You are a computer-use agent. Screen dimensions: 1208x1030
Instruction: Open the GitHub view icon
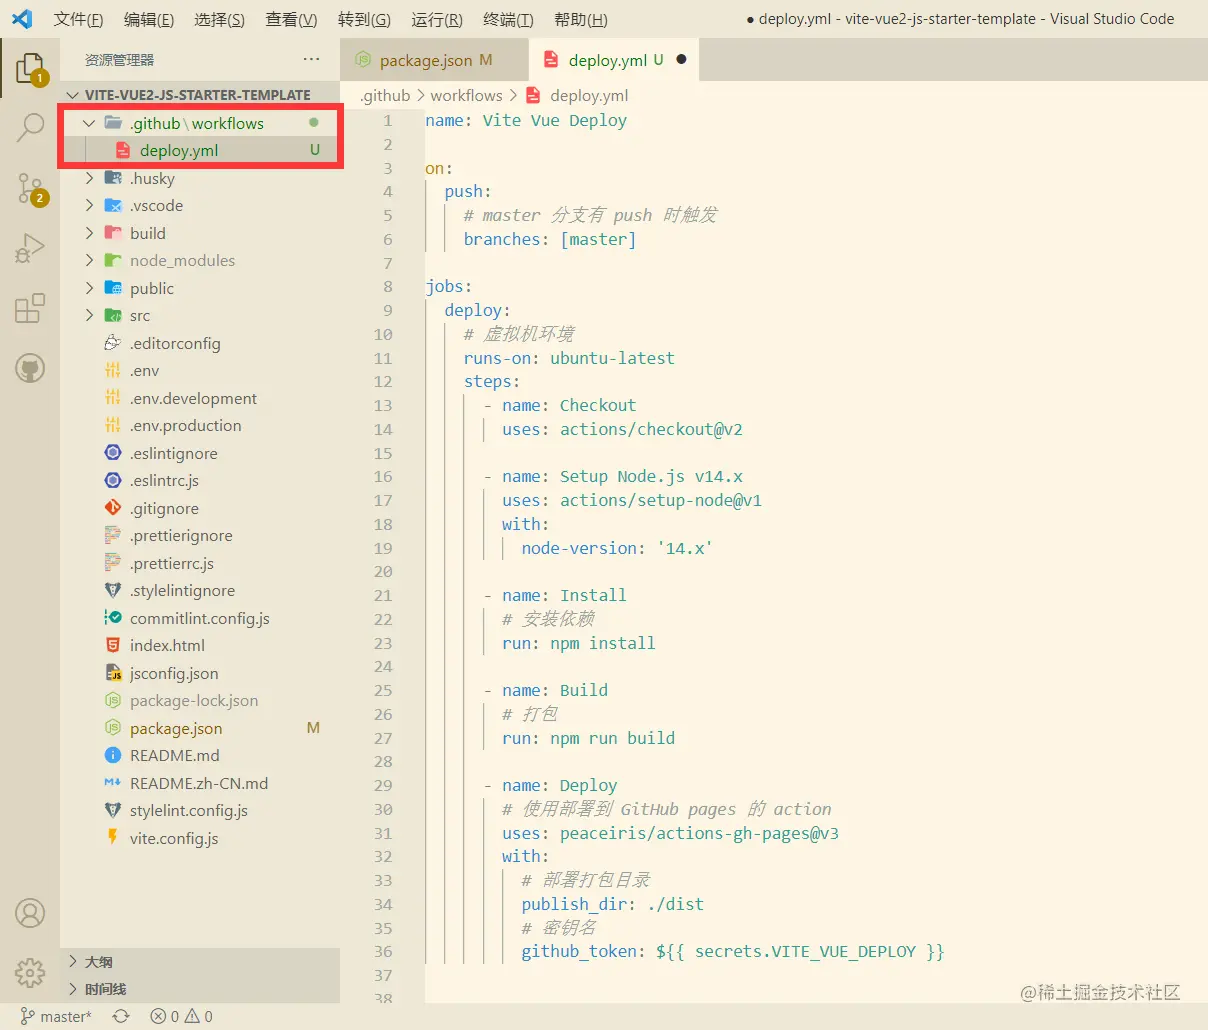click(x=30, y=369)
